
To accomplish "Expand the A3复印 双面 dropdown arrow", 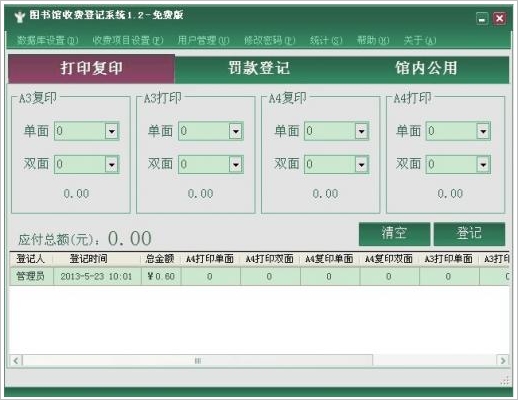I will (112, 164).
